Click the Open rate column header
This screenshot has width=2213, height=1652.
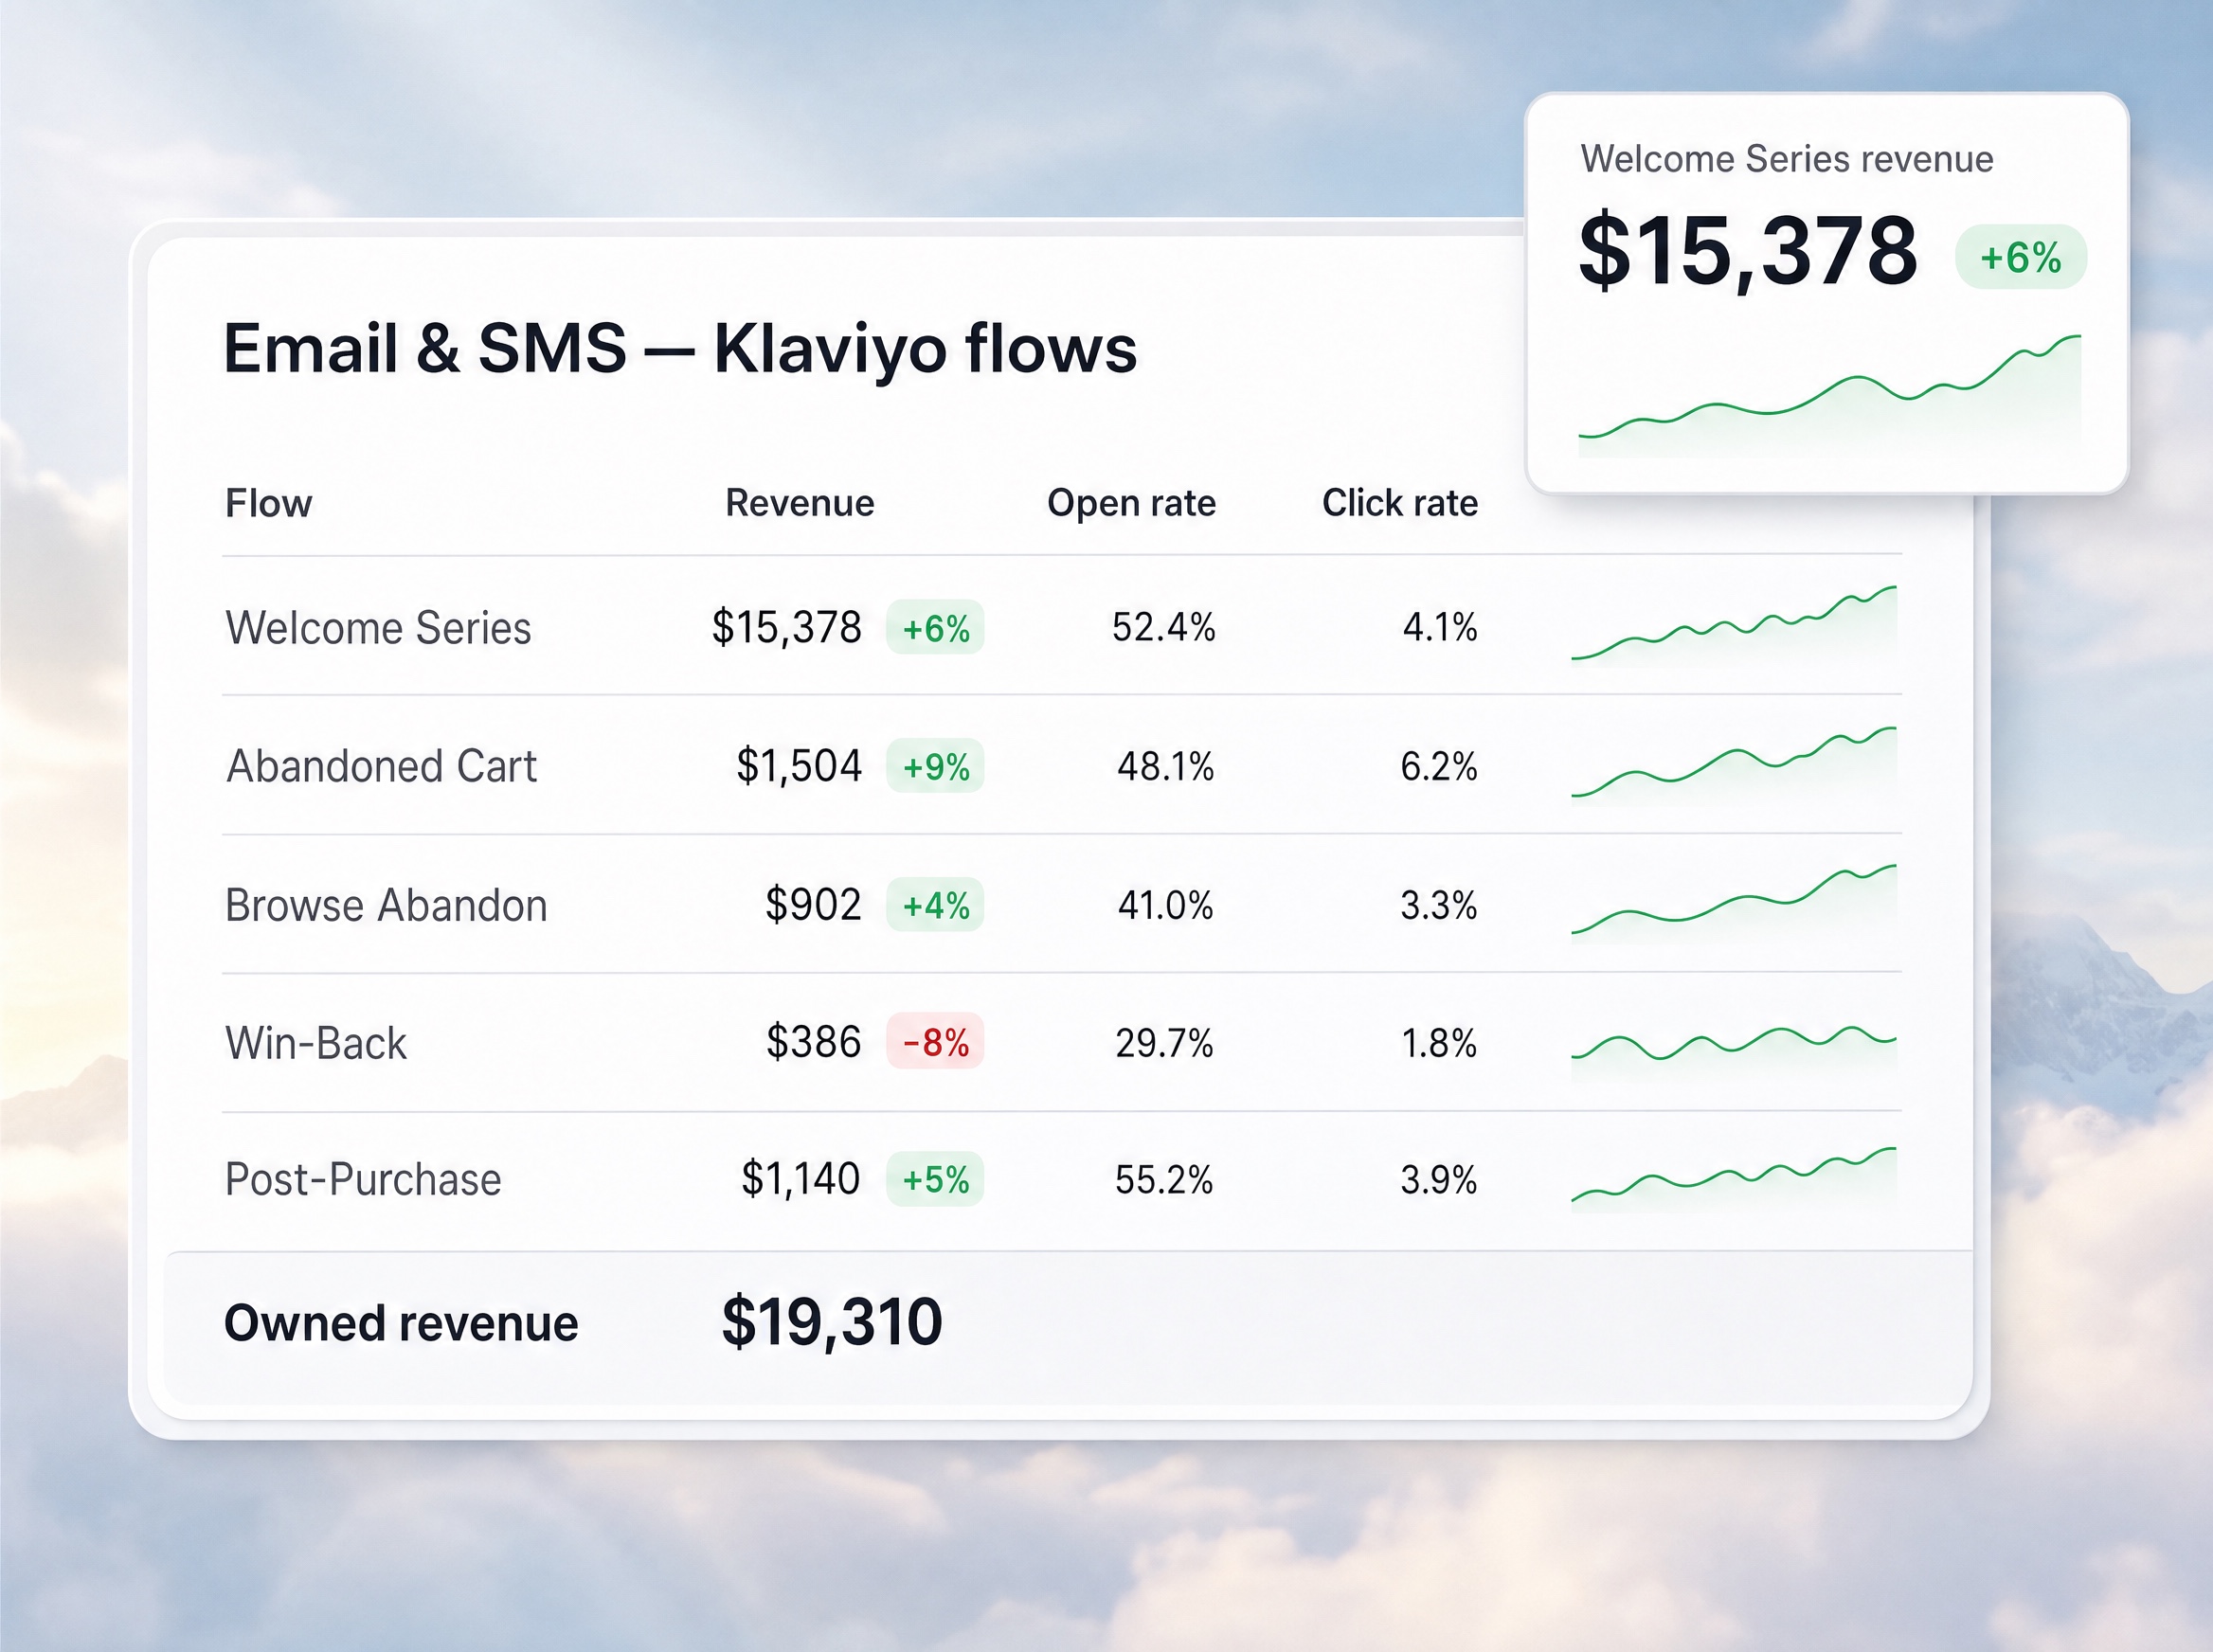1131,503
